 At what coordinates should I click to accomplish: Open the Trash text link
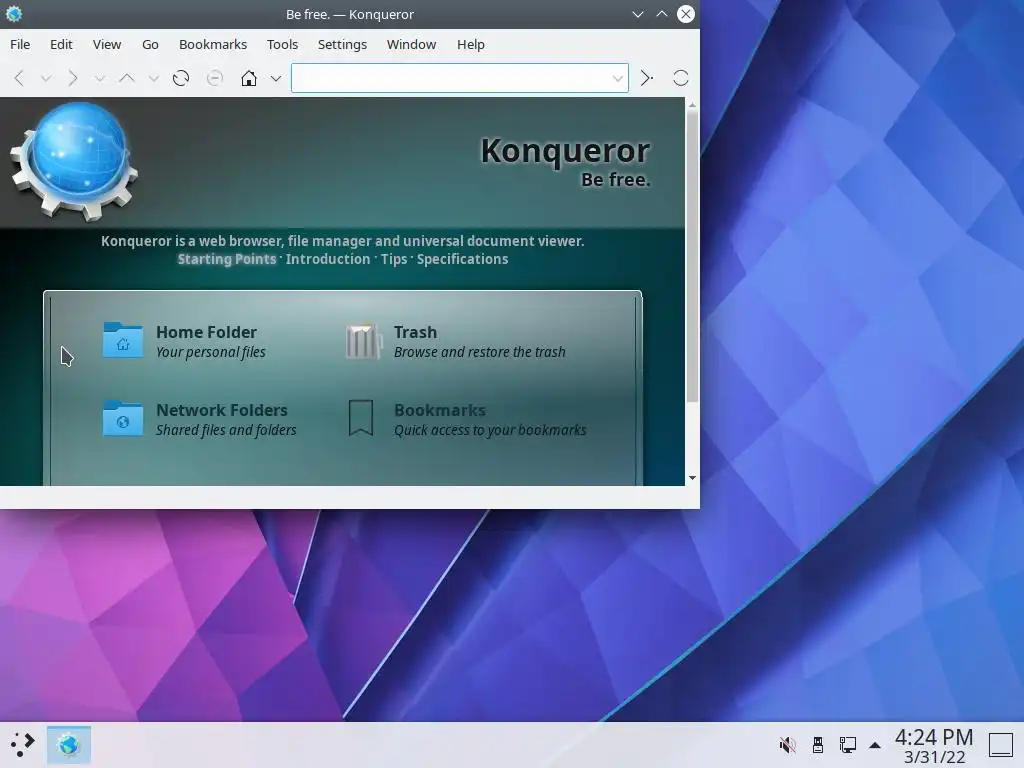coord(415,332)
